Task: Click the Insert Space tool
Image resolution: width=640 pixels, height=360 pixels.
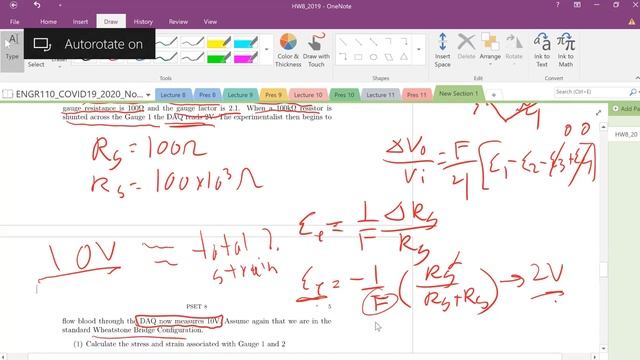Action: (442, 50)
